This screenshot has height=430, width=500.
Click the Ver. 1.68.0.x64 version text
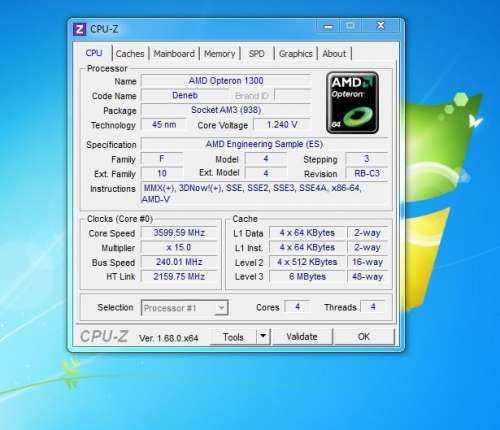169,338
